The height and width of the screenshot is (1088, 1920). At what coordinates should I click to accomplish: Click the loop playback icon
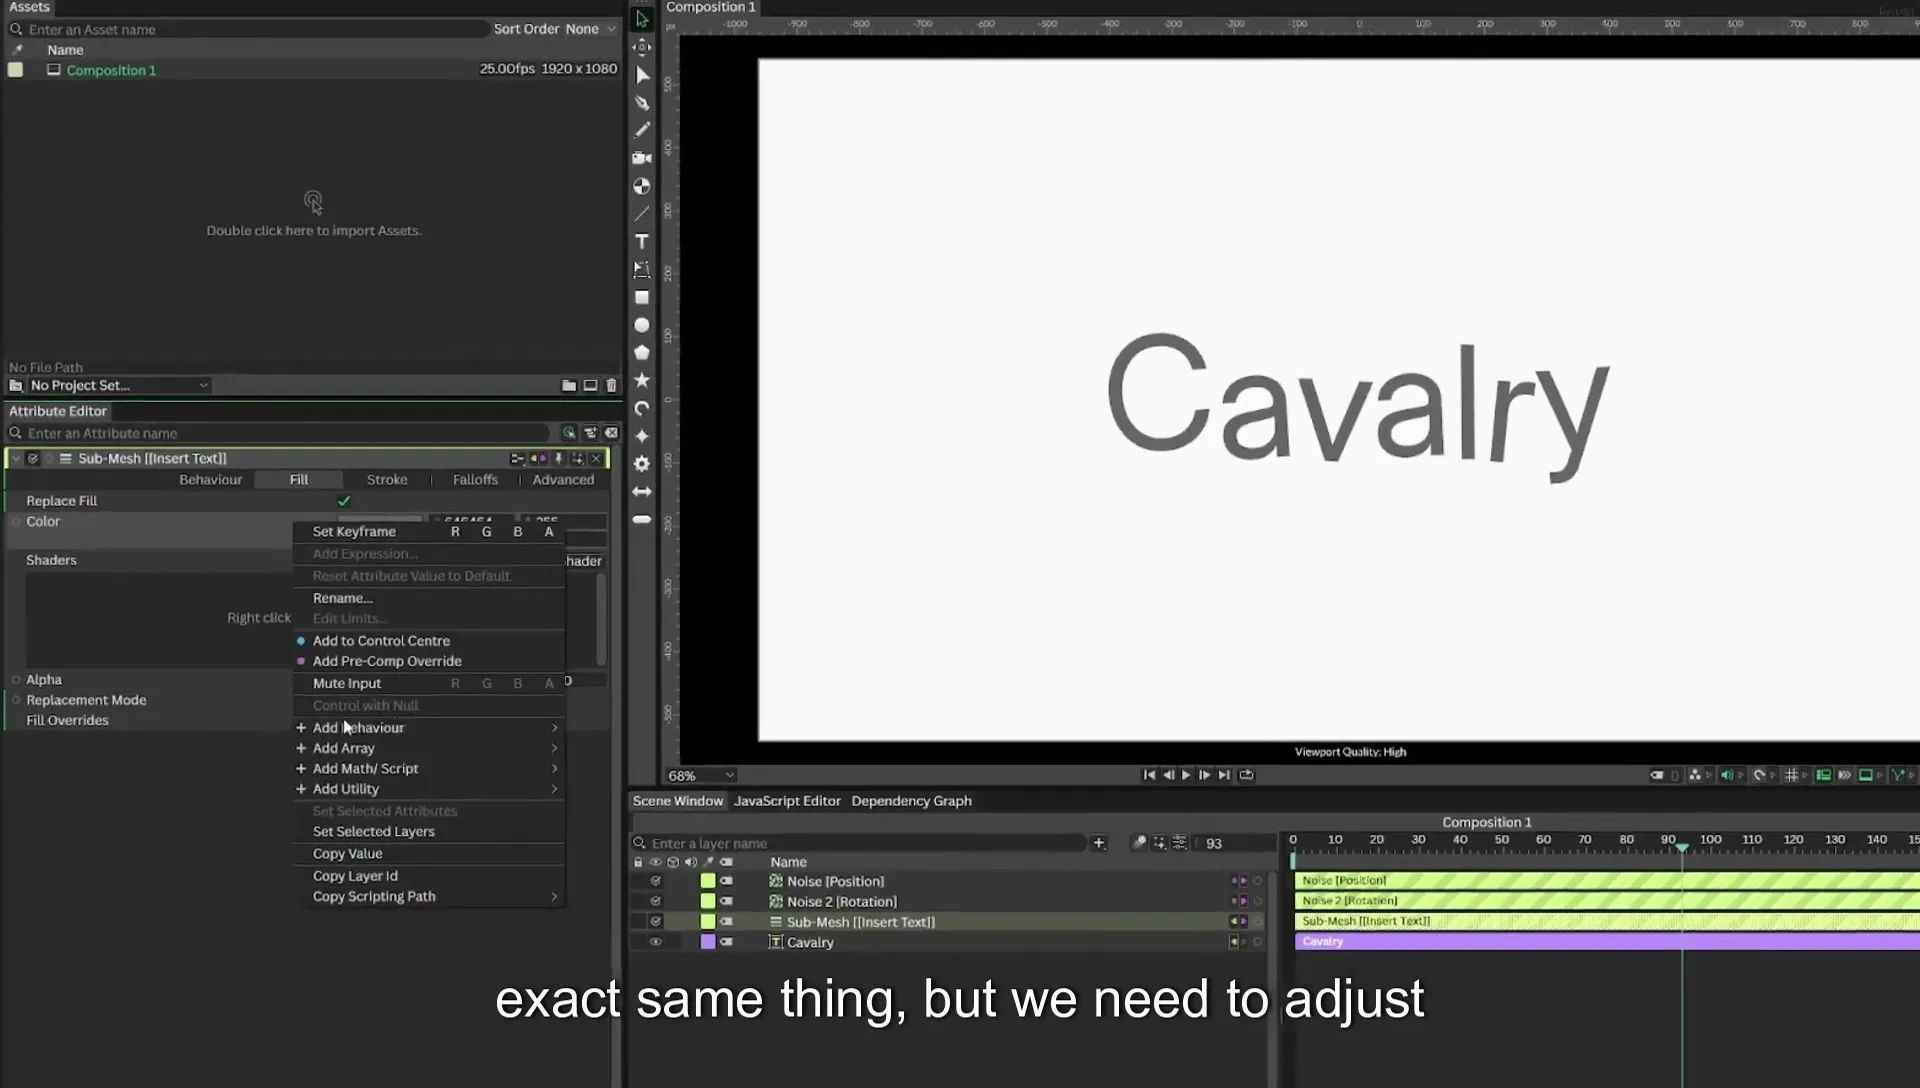1246,775
